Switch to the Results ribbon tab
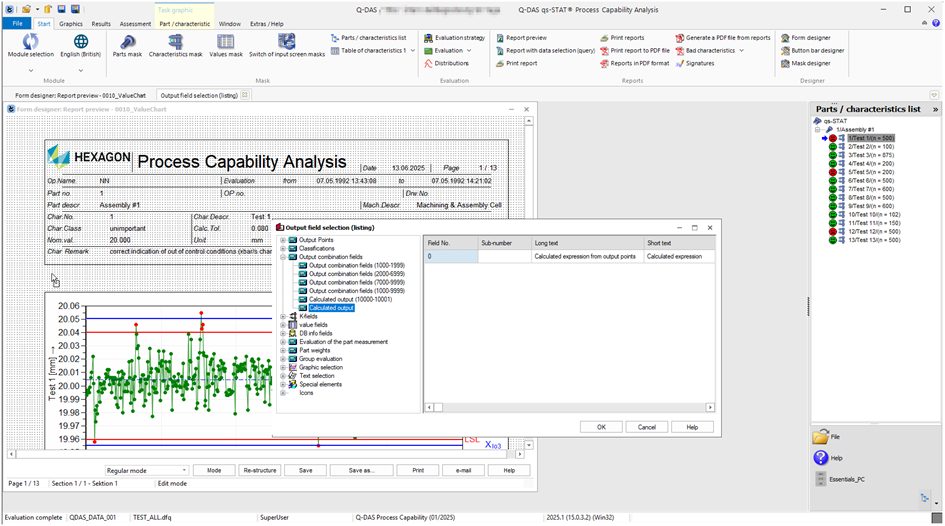 click(101, 24)
